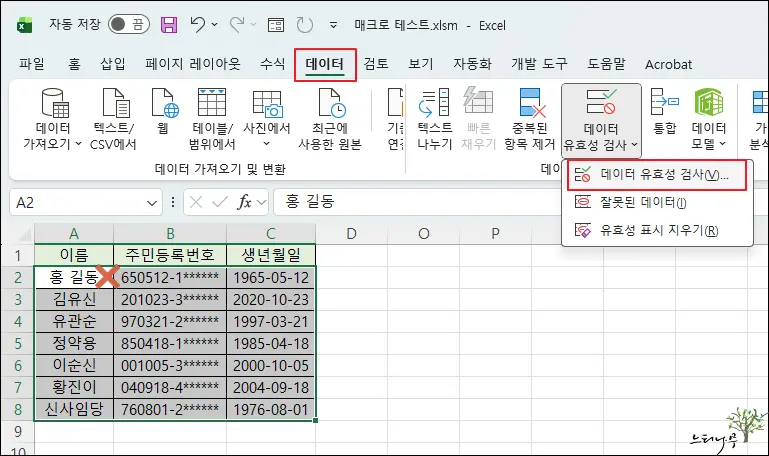Click the formula bar confirm checkmark icon
Screen dimensions: 769x456
pos(219,202)
